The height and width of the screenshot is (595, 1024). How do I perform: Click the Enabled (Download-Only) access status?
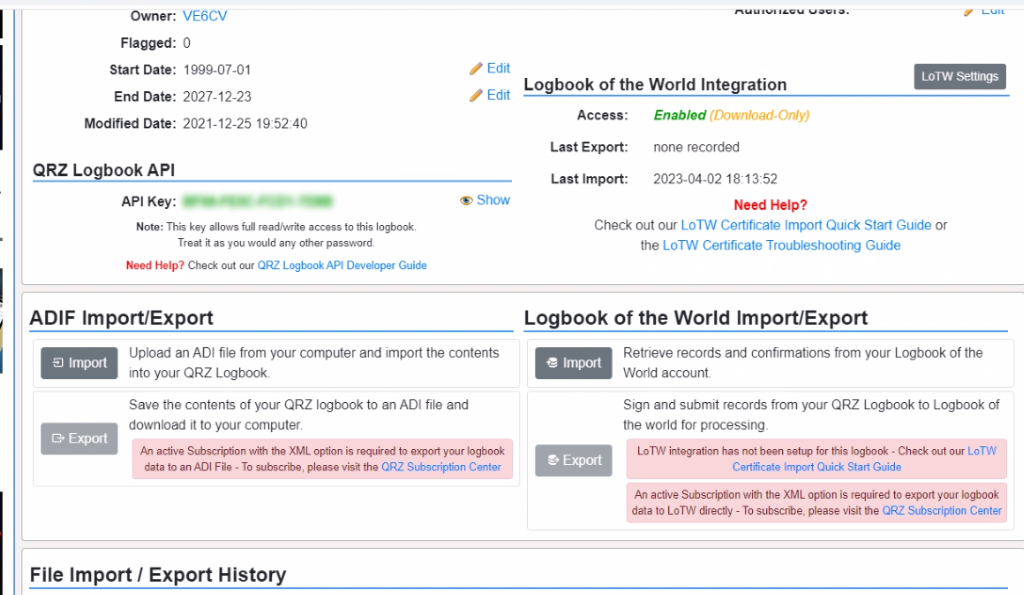(731, 115)
